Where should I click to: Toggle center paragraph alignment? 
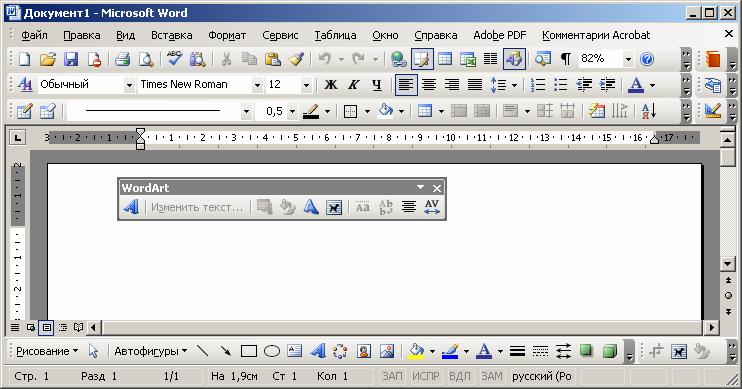coord(429,85)
